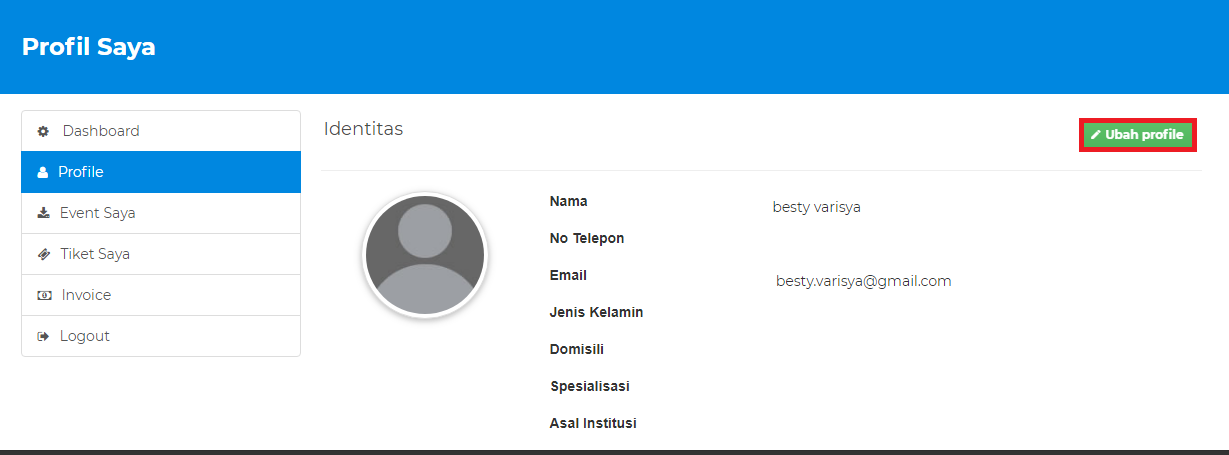1229x455 pixels.
Task: Click the Asal Institusi field label
Action: (593, 423)
